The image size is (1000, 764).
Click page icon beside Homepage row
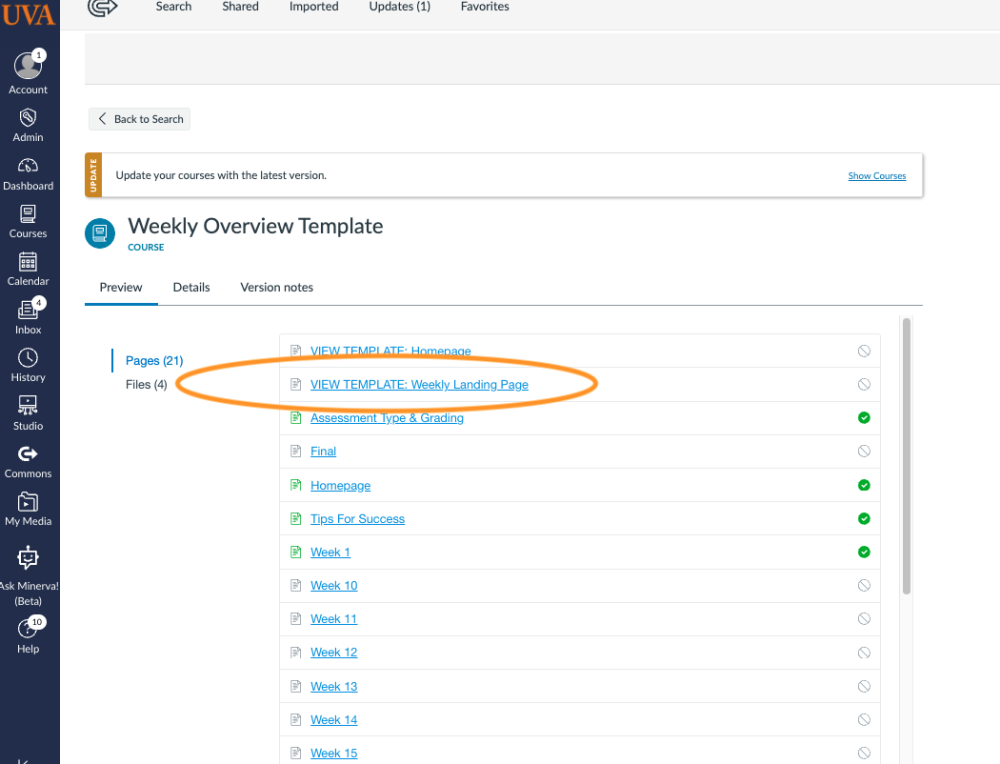coord(296,485)
